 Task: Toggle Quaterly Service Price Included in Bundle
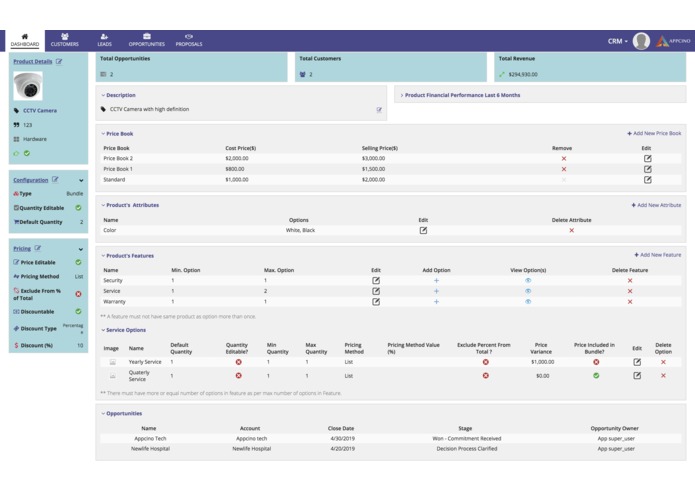[596, 376]
